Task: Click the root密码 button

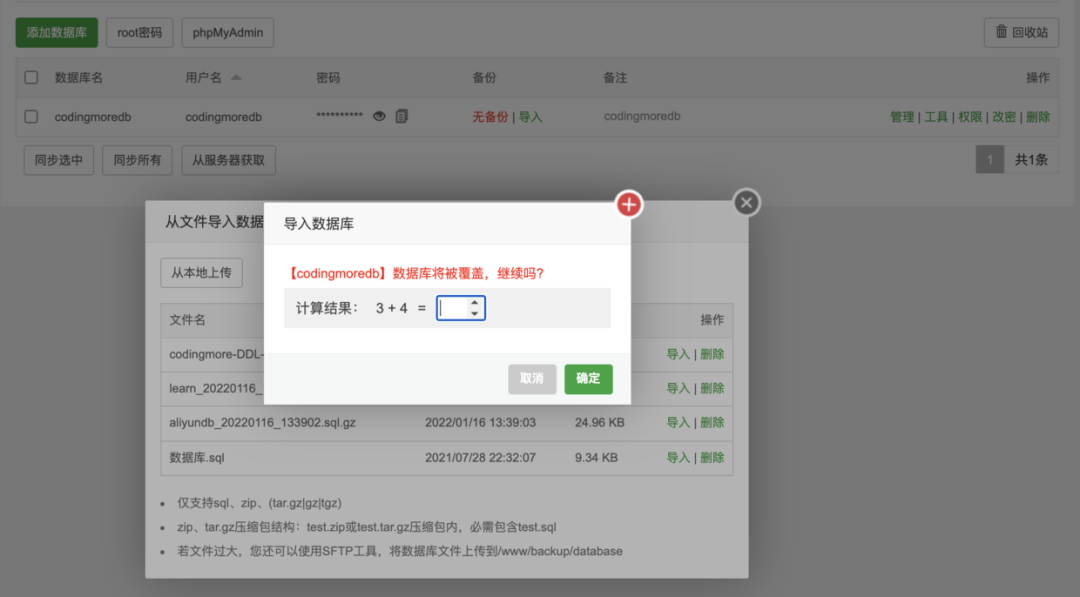Action: (x=139, y=32)
